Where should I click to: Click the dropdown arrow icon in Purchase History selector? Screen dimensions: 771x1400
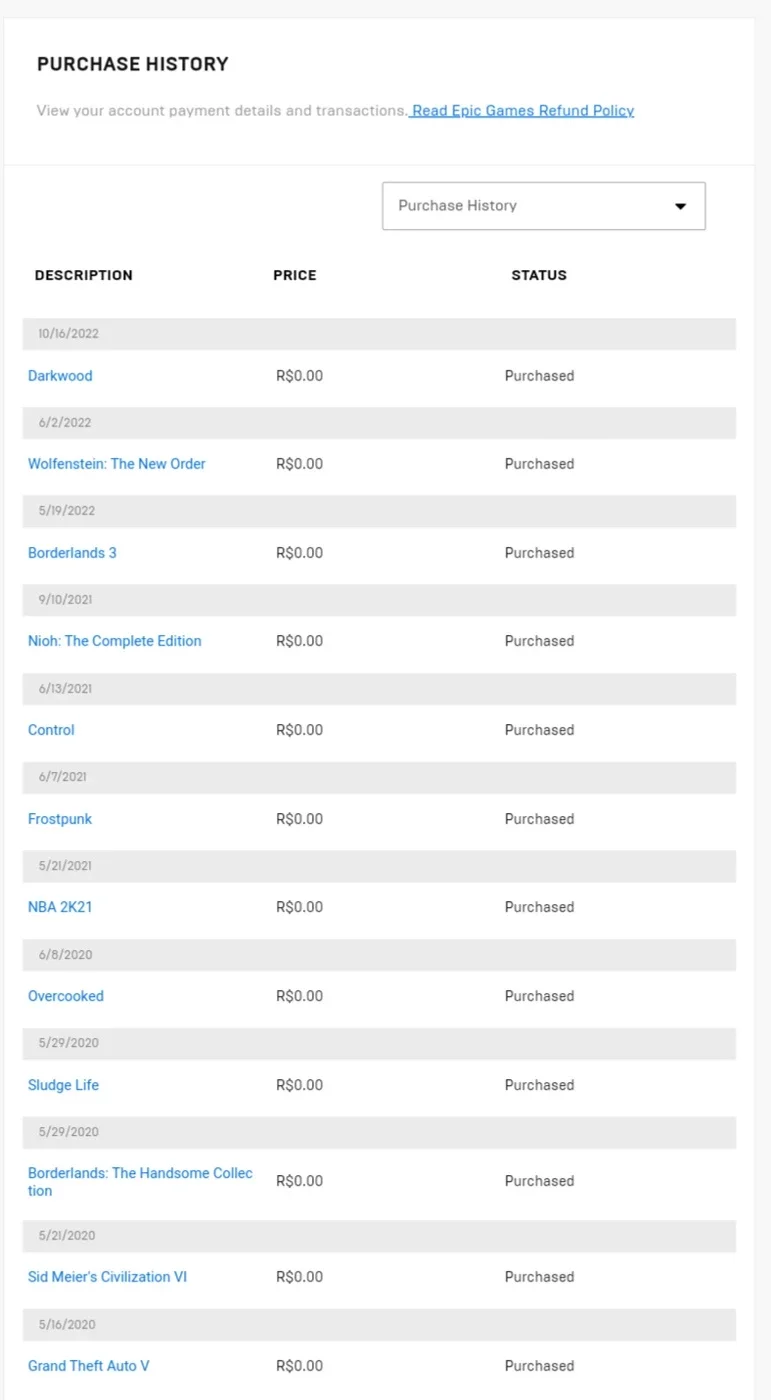coord(680,206)
